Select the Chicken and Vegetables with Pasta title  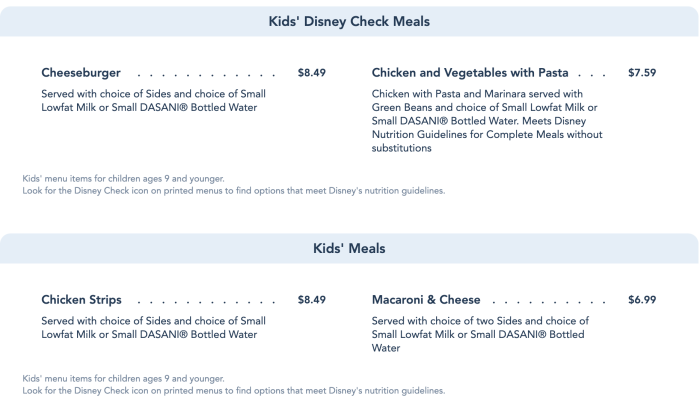pyautogui.click(x=470, y=73)
